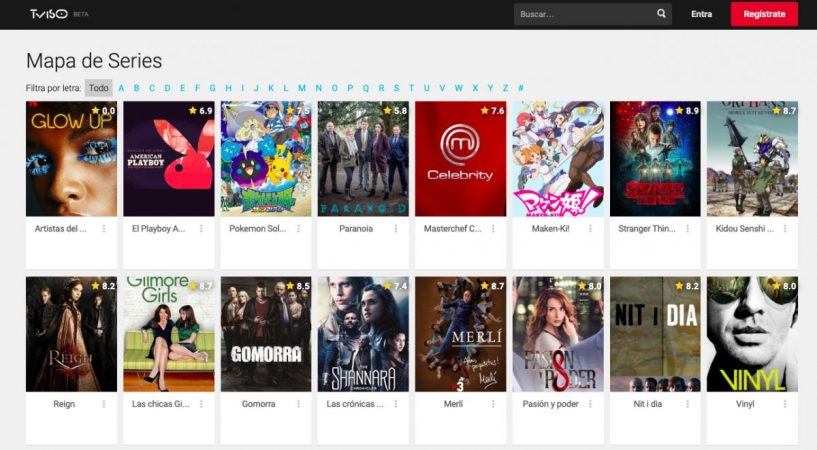Screen dimensions: 817x450
Task: Click the Masterchef C... title text
Action: (453, 229)
